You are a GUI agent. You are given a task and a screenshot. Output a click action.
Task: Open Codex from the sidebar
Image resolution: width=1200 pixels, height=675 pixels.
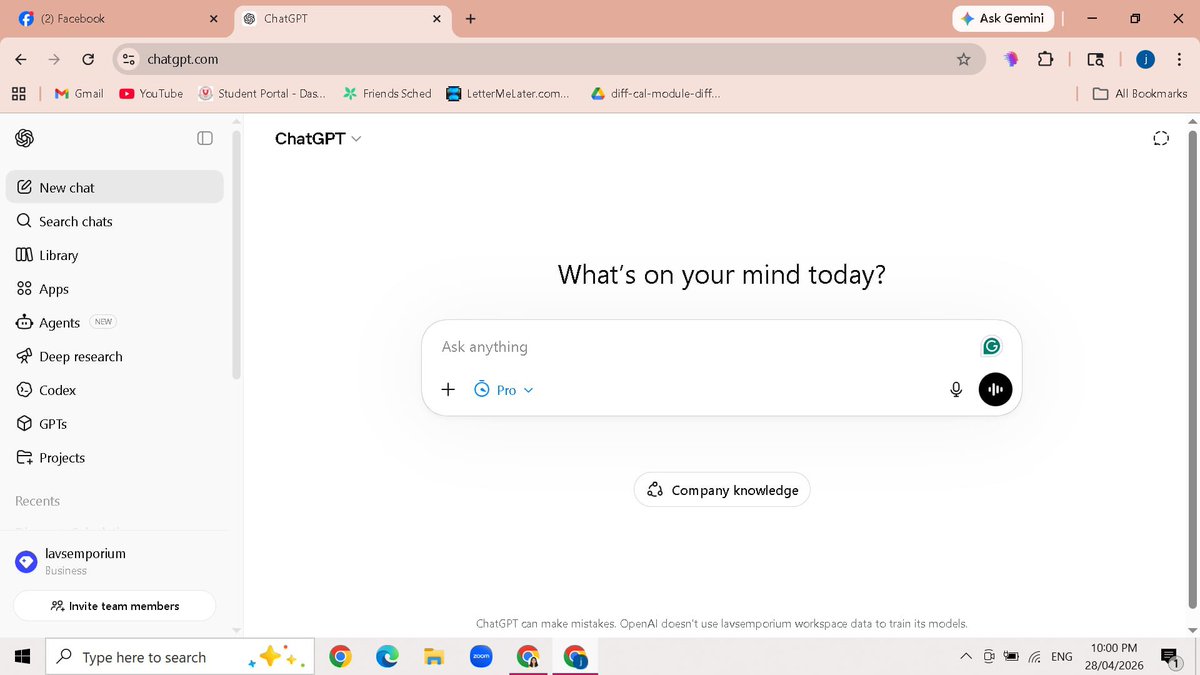click(x=115, y=390)
